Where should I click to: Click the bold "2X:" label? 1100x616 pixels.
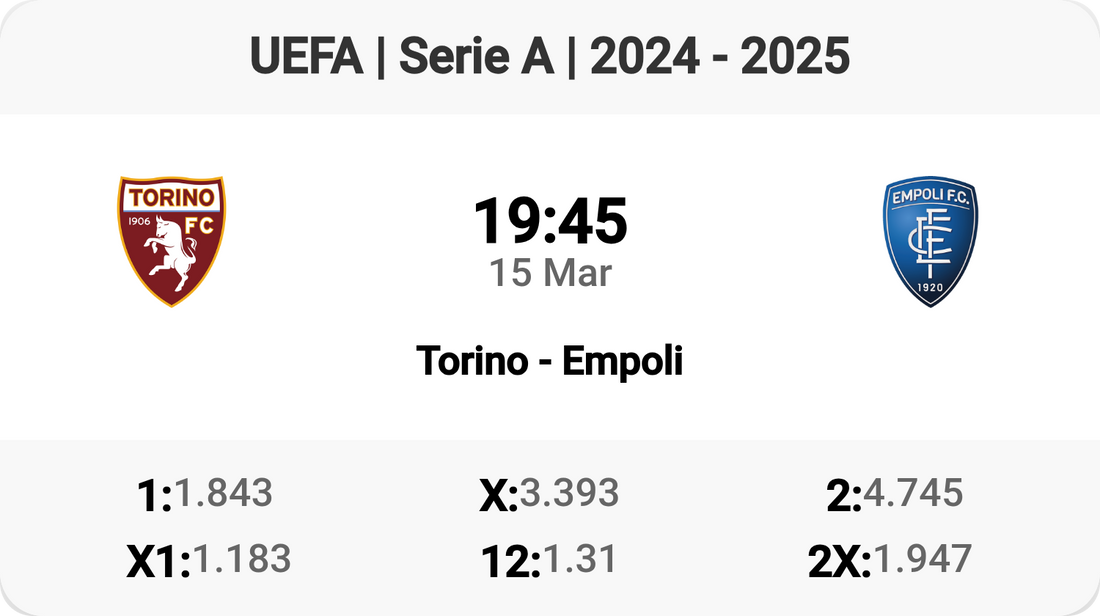pyautogui.click(x=840, y=562)
